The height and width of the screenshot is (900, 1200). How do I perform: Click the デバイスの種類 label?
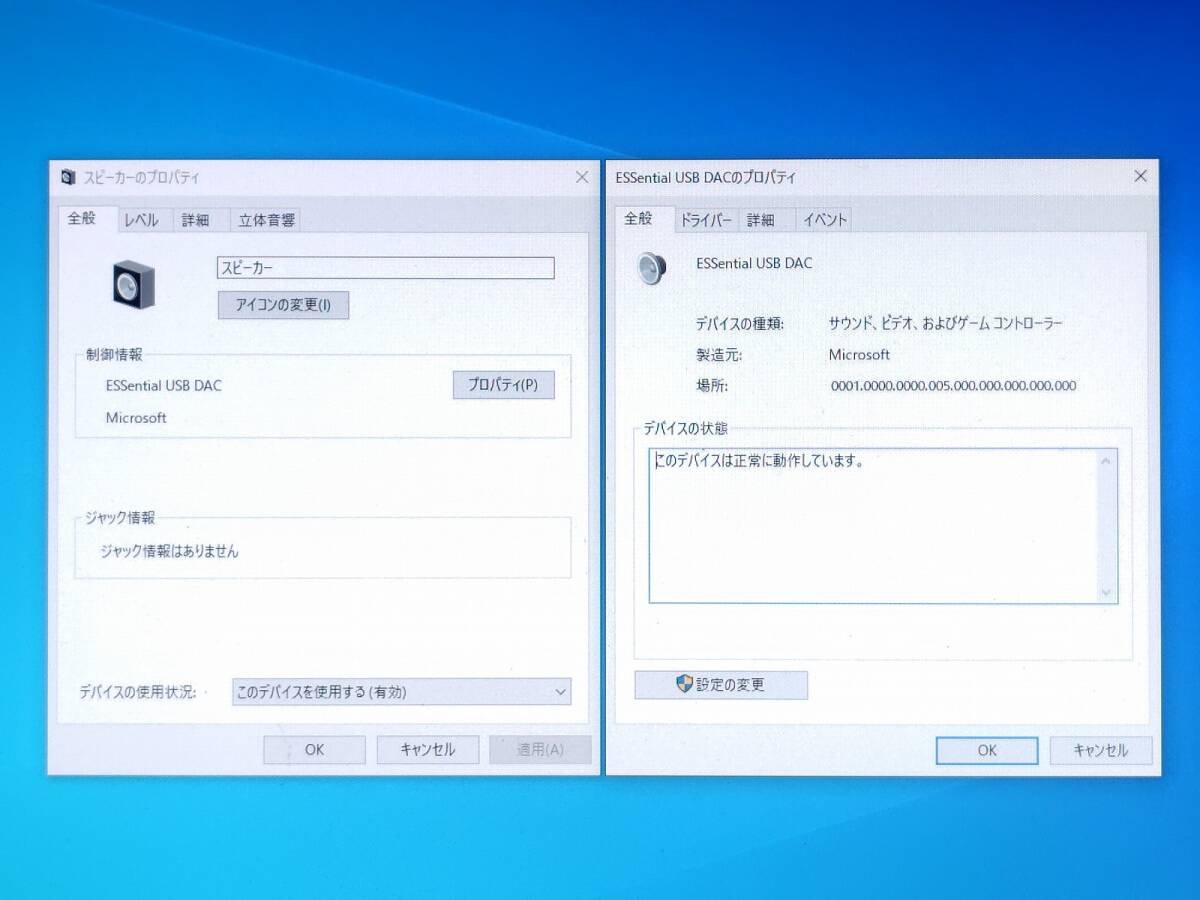click(x=740, y=324)
